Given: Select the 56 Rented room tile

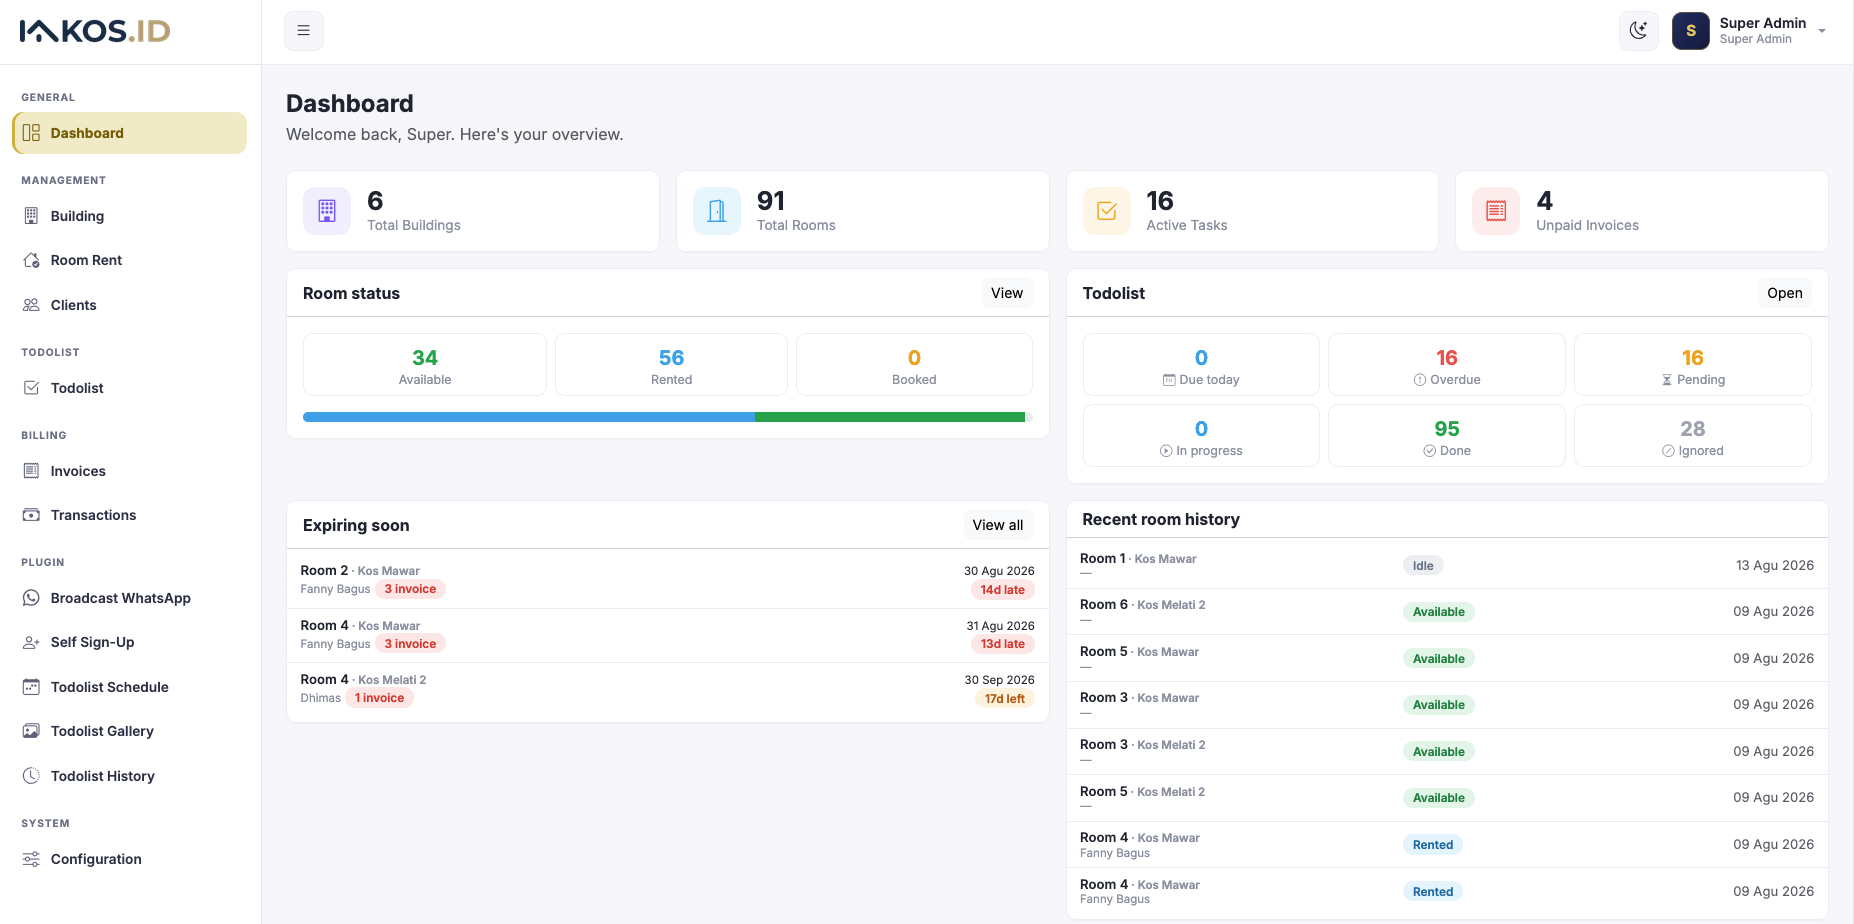Looking at the screenshot, I should pyautogui.click(x=671, y=365).
